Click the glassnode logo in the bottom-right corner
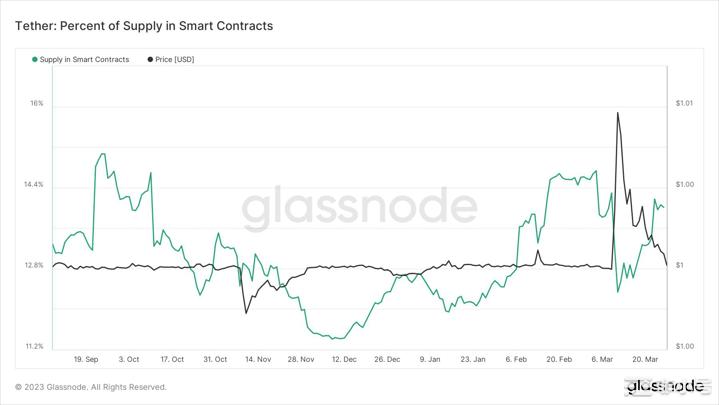The width and height of the screenshot is (719, 405). 664,387
